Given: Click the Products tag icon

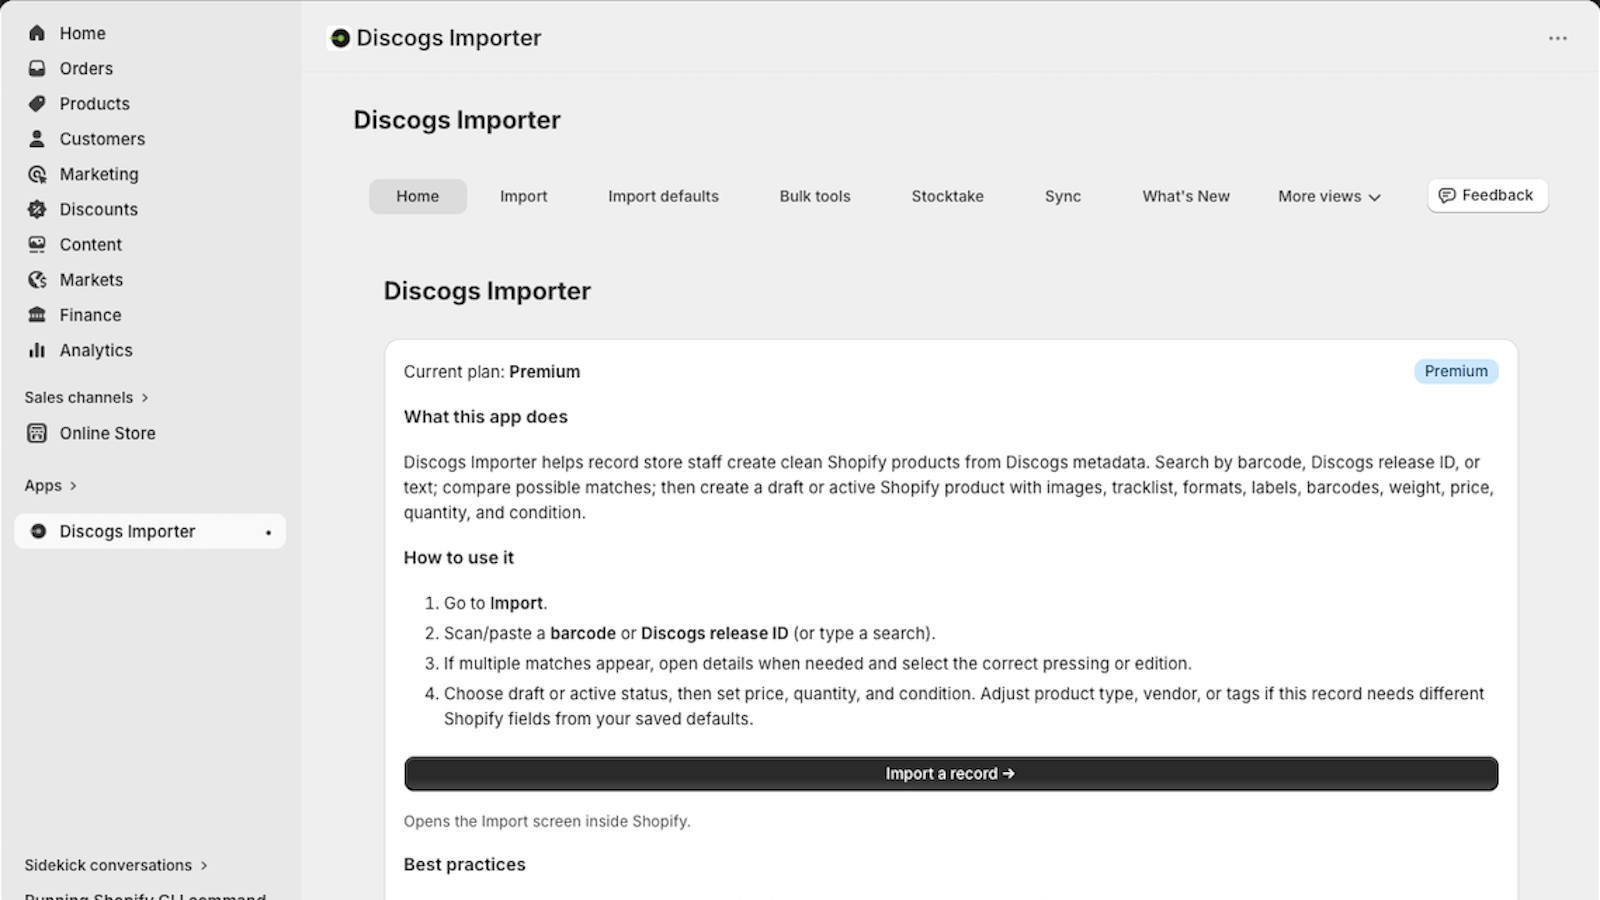Looking at the screenshot, I should pos(37,103).
